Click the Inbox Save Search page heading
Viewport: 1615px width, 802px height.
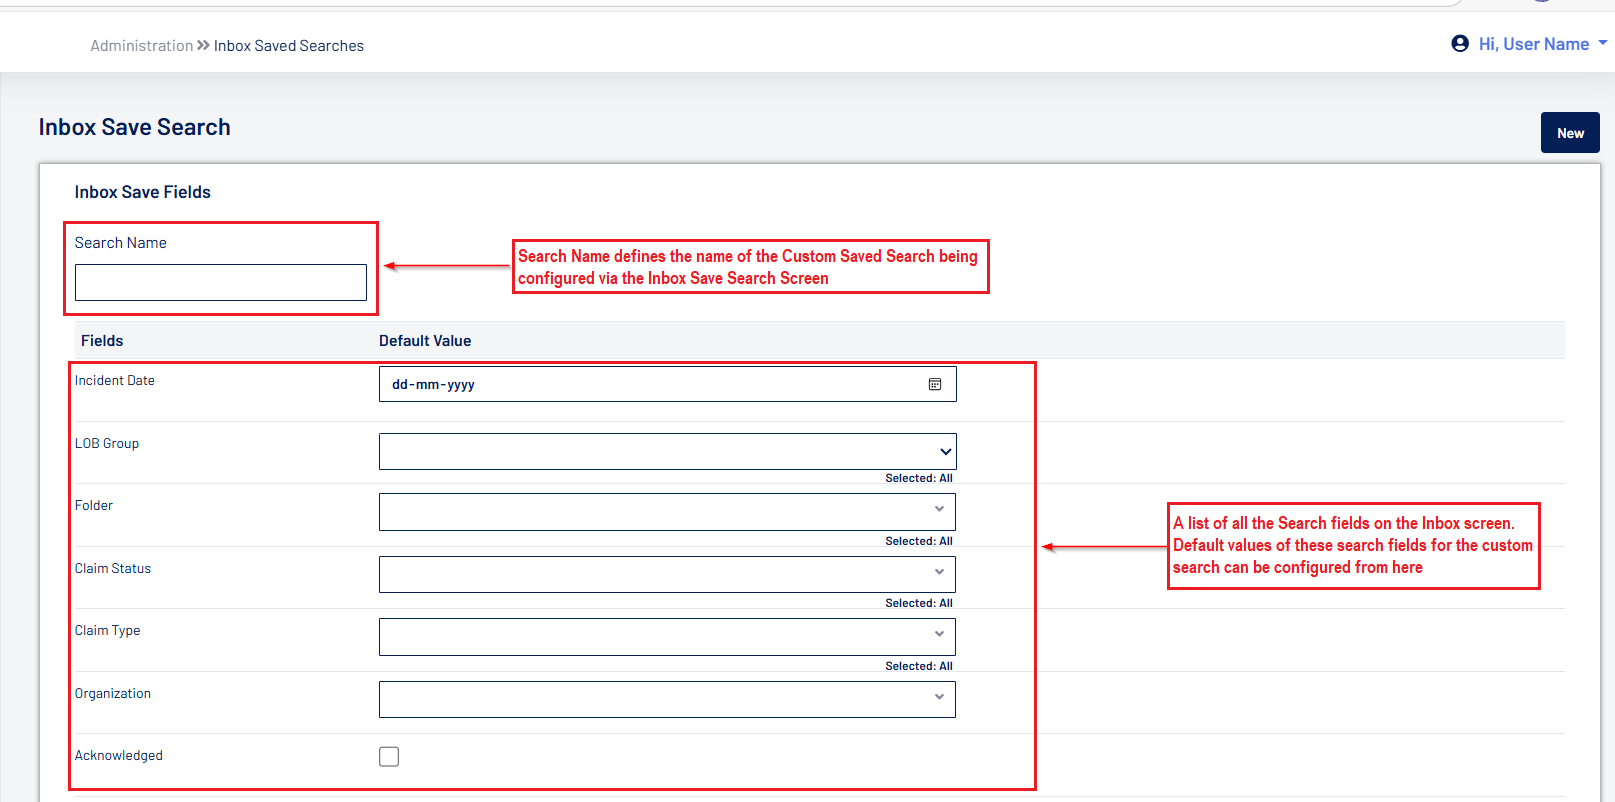coord(134,127)
